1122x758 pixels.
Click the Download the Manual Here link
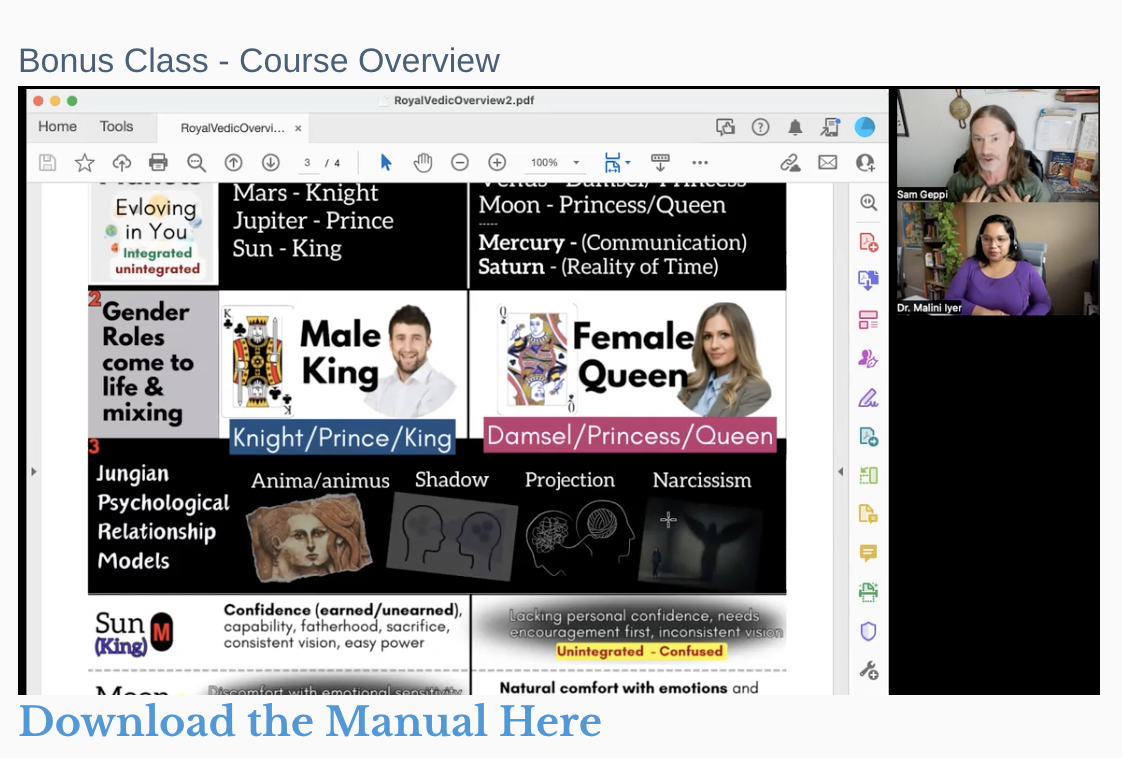[x=310, y=721]
